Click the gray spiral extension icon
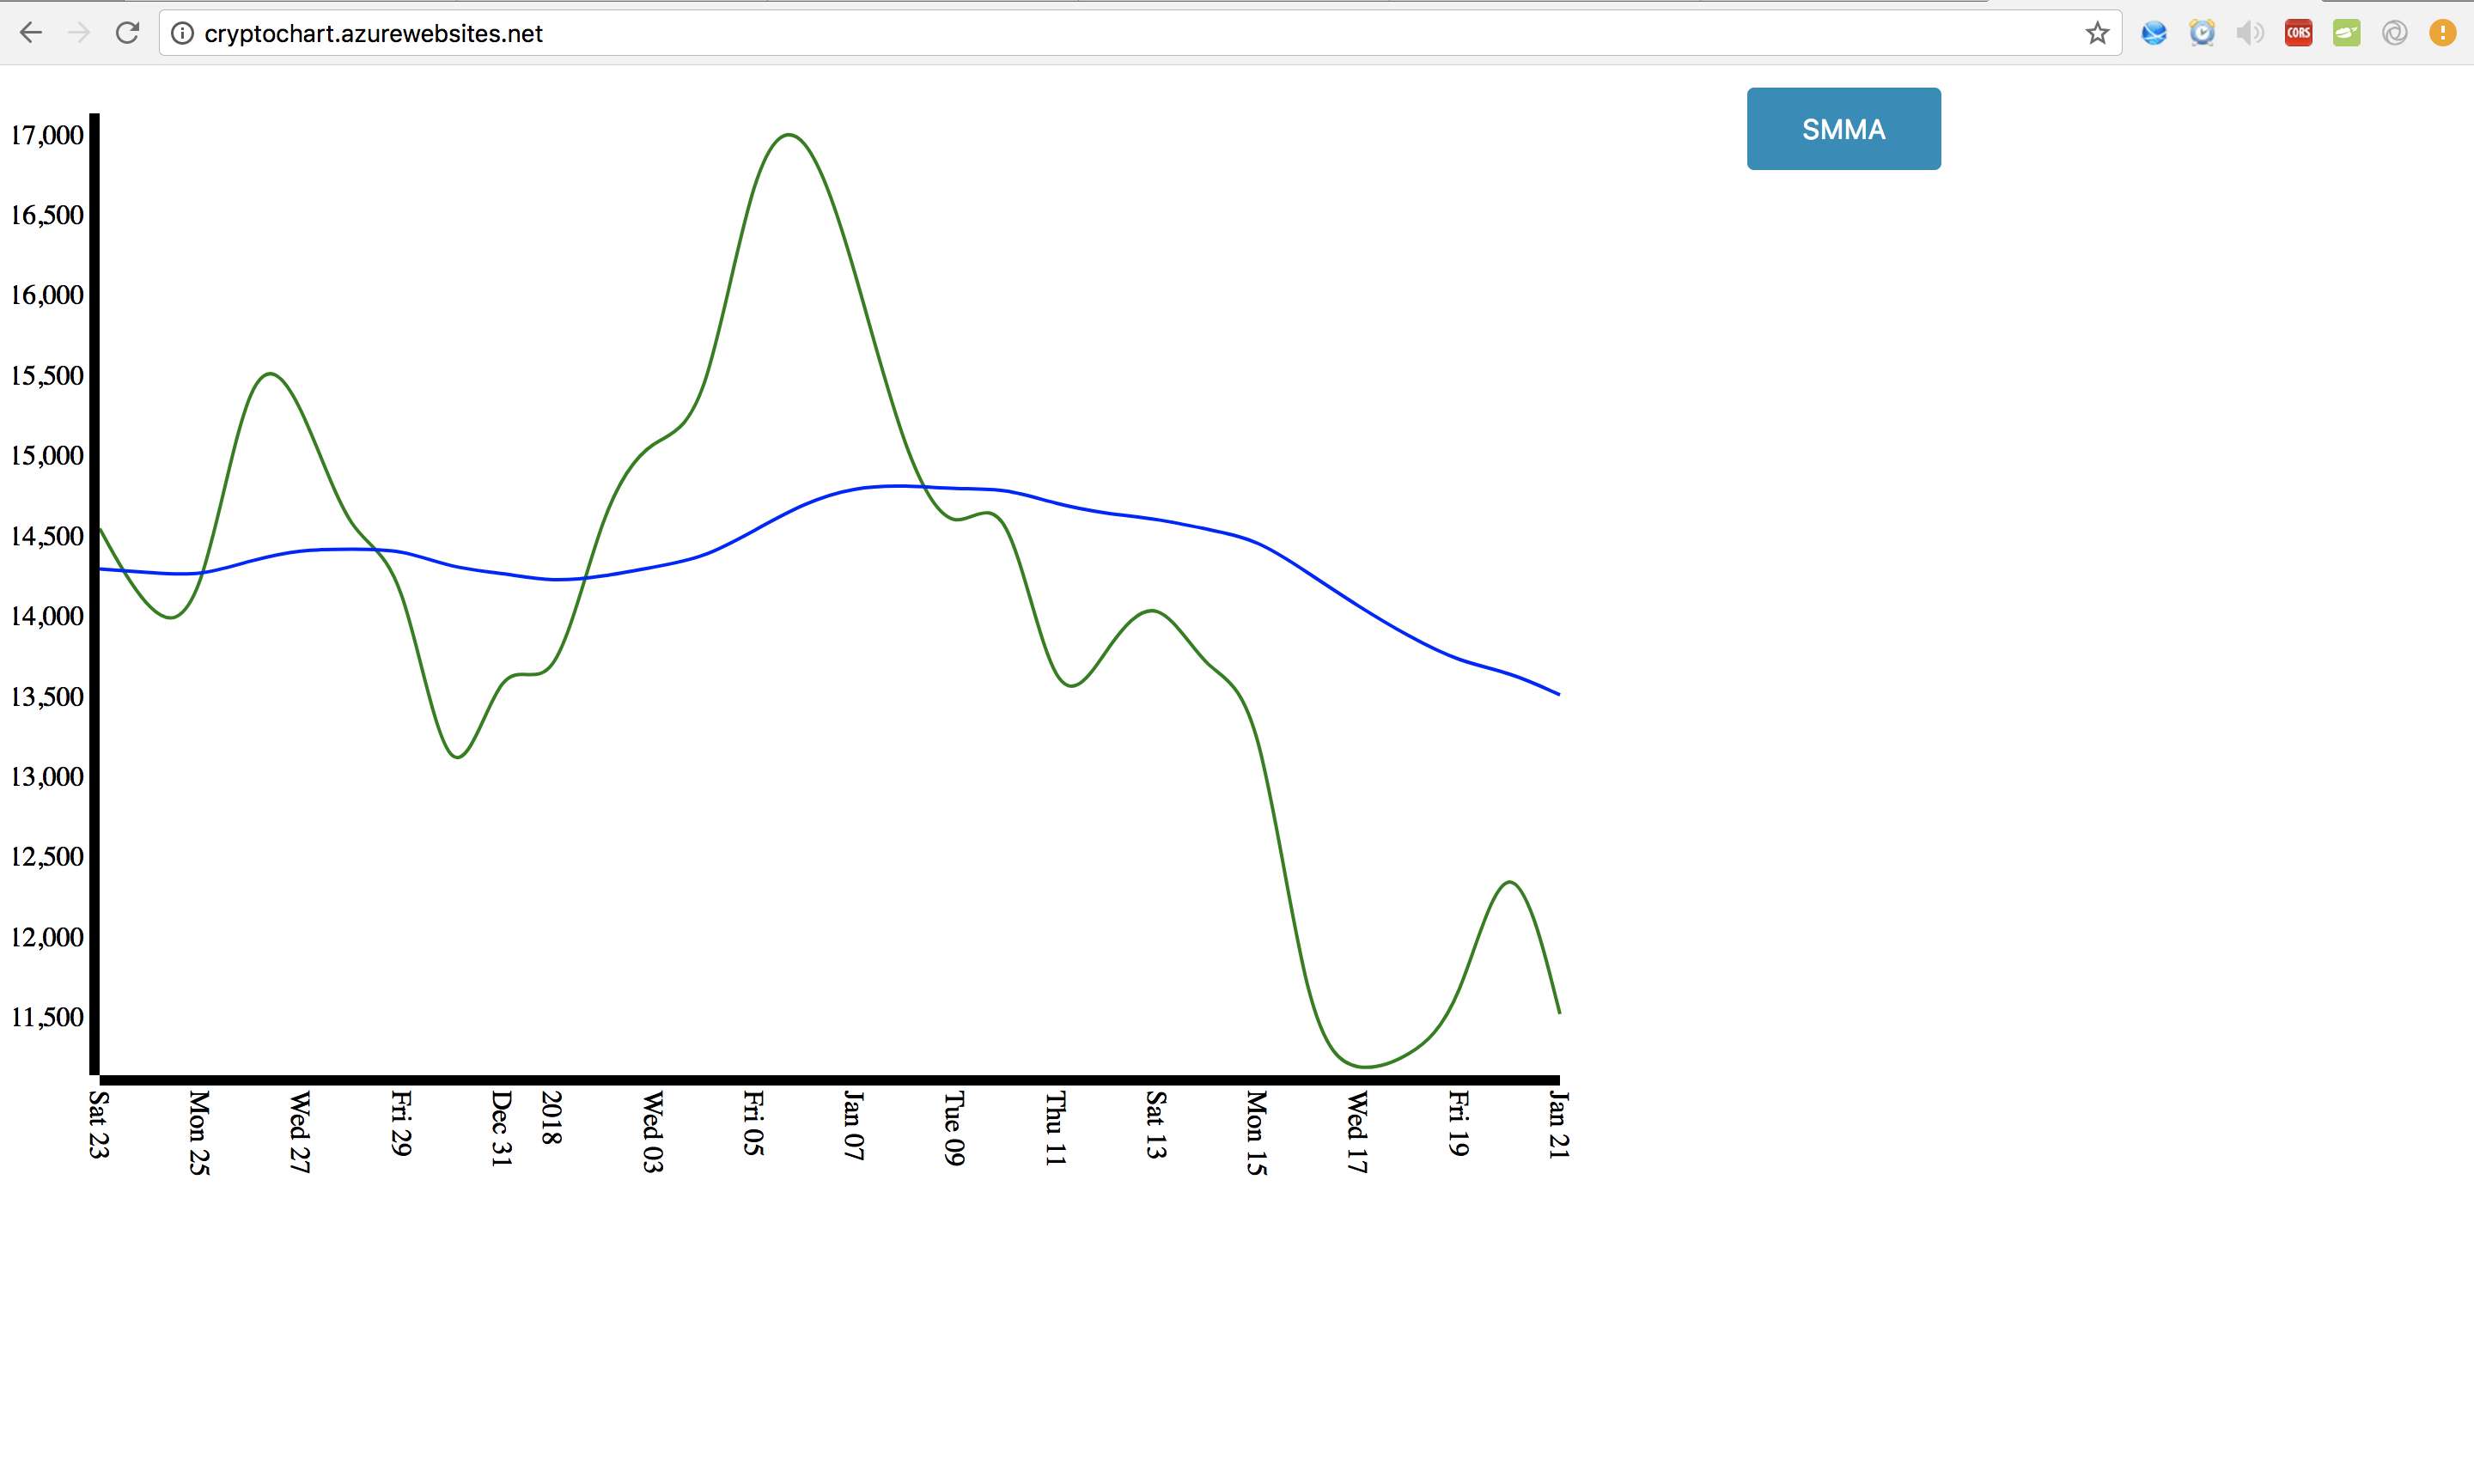Screen dimensions: 2474x1484 2394,33
